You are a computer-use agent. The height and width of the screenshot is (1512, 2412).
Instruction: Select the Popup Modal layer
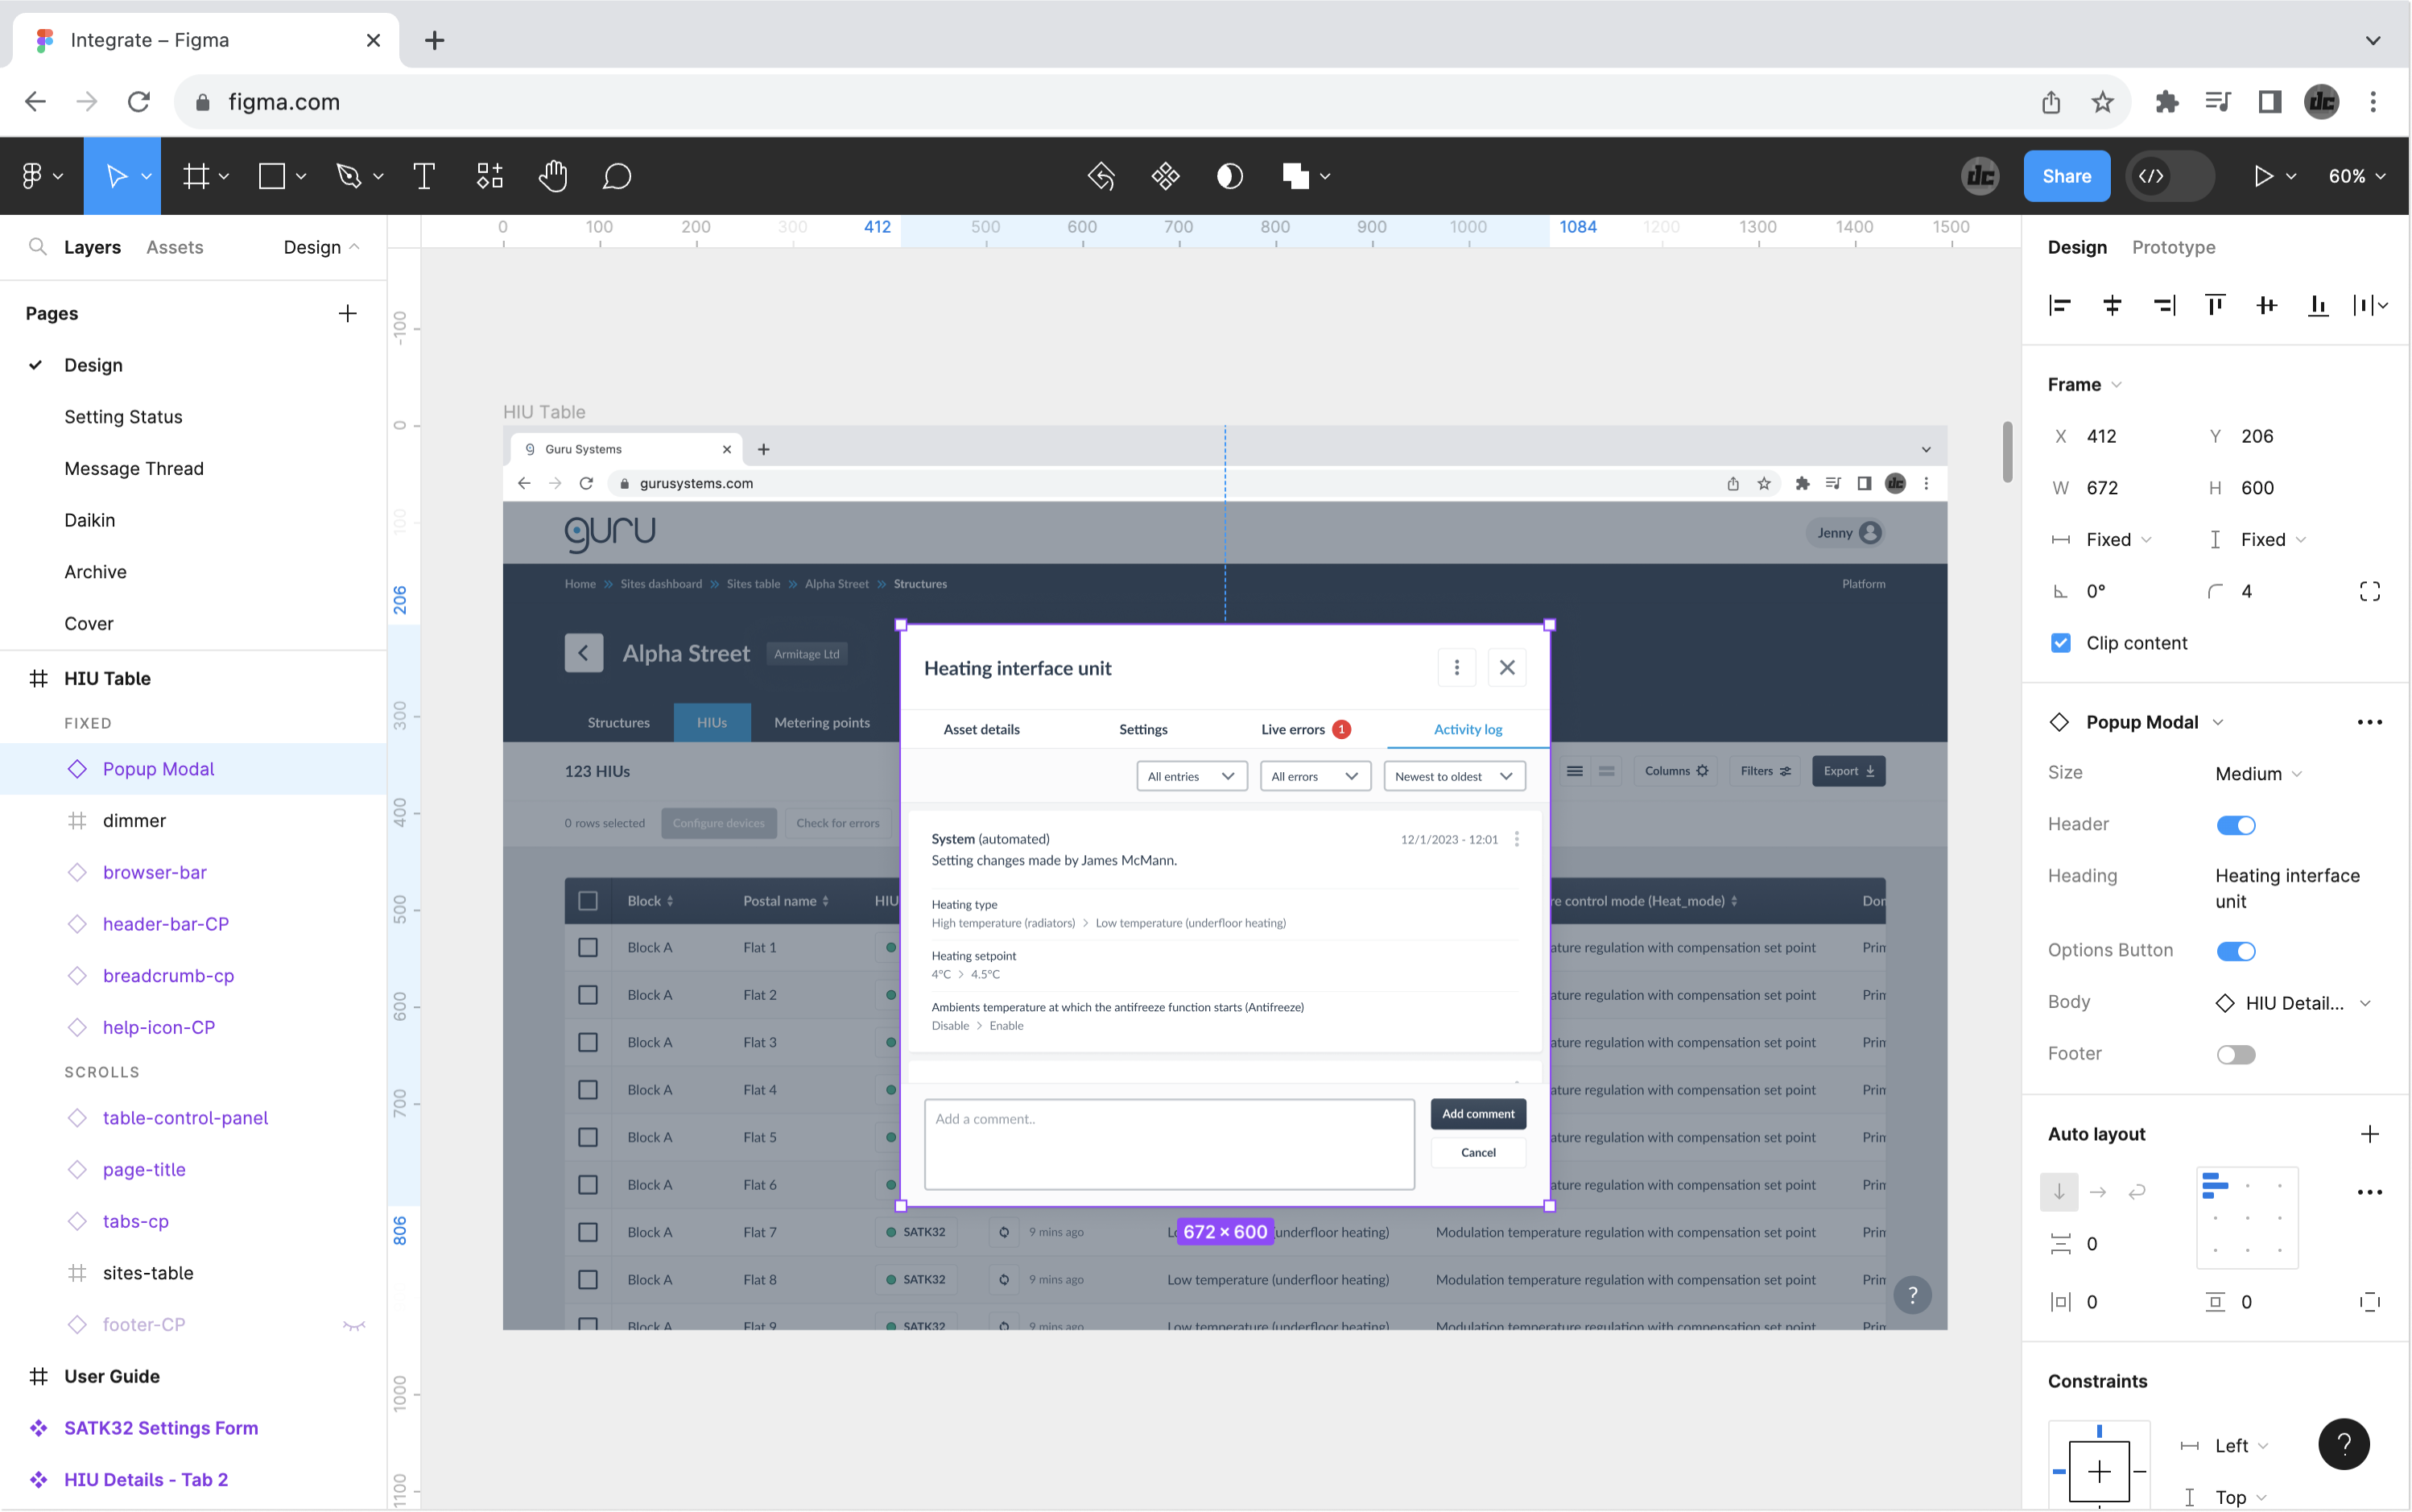pyautogui.click(x=193, y=769)
